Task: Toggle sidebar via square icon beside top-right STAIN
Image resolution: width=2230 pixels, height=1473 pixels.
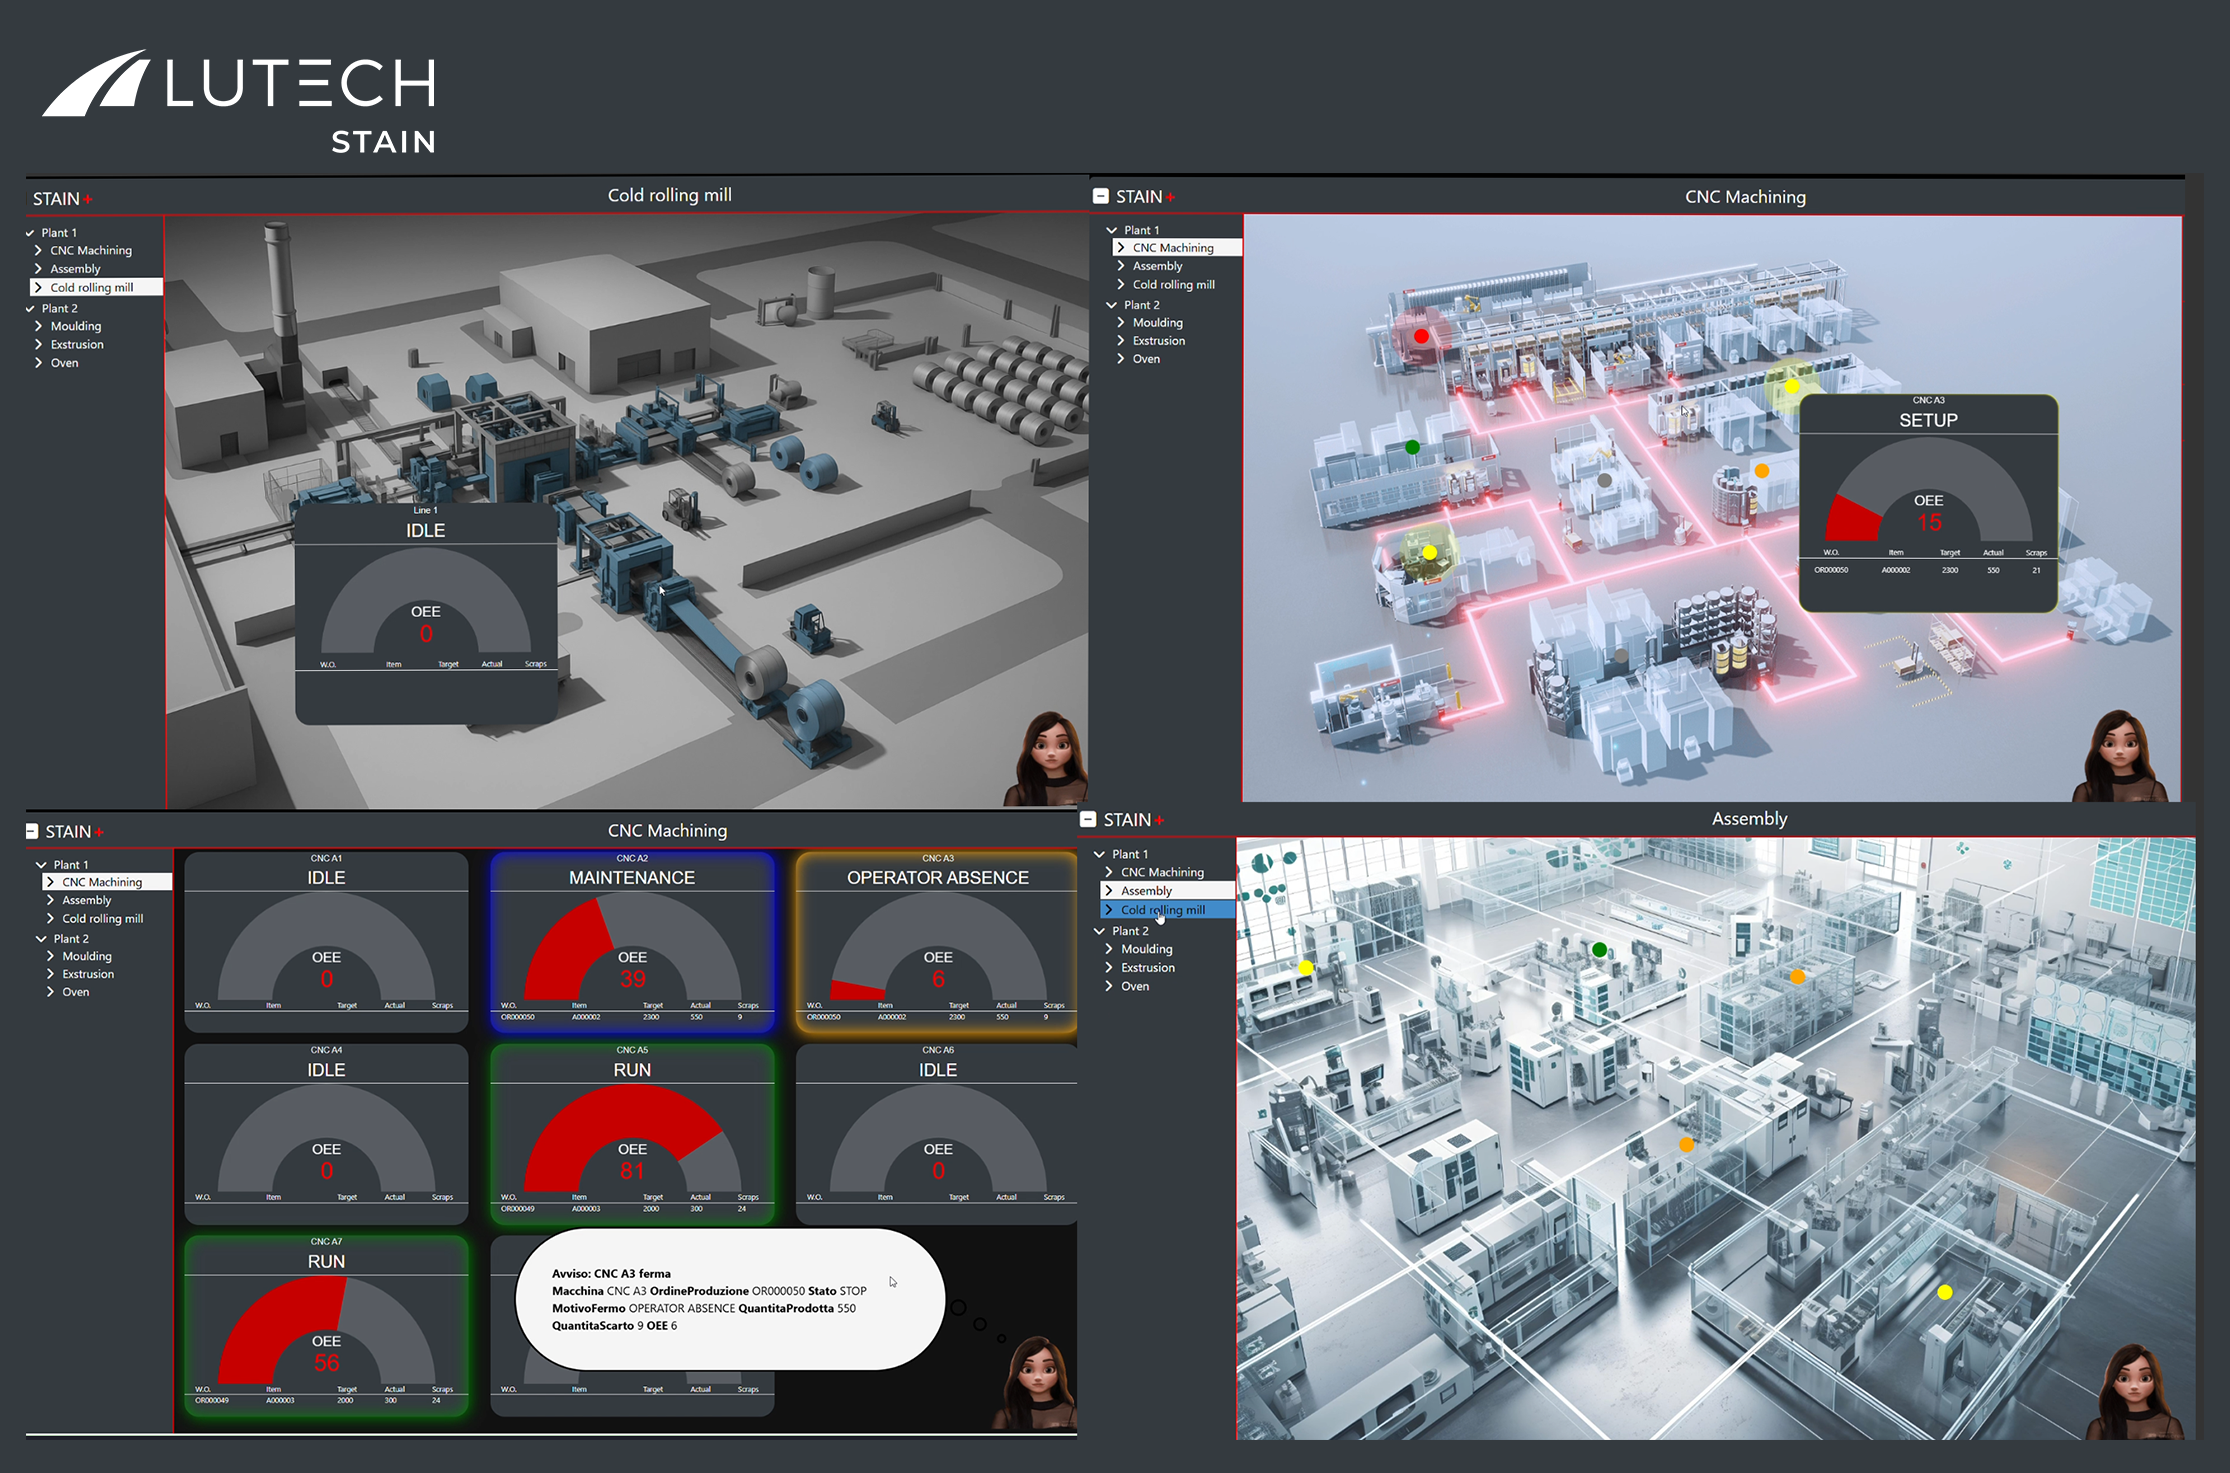Action: click(1101, 196)
